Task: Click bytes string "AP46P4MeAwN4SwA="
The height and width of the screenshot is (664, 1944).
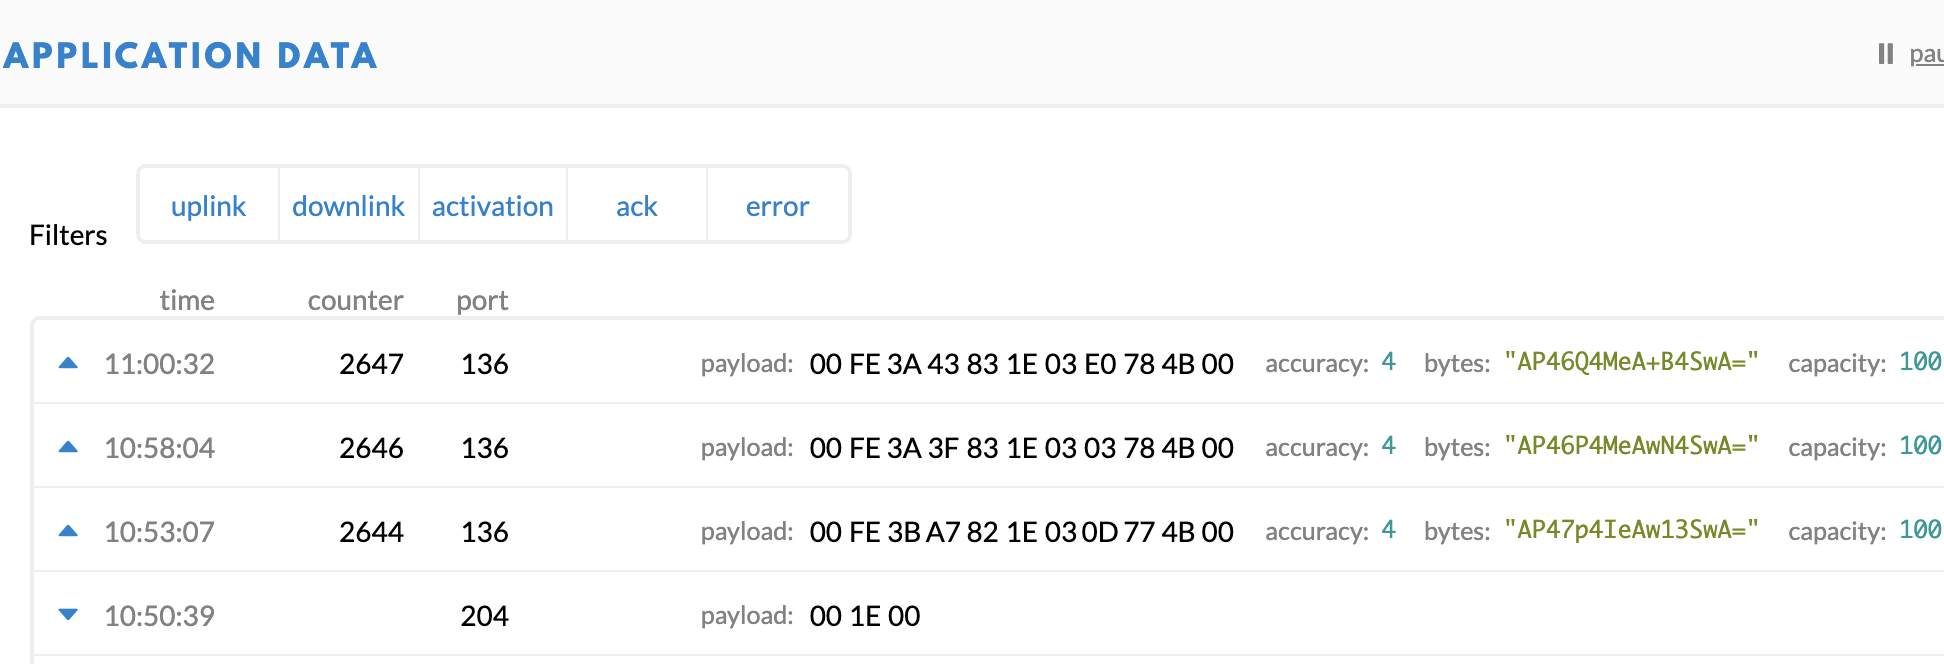Action: pyautogui.click(x=1631, y=446)
